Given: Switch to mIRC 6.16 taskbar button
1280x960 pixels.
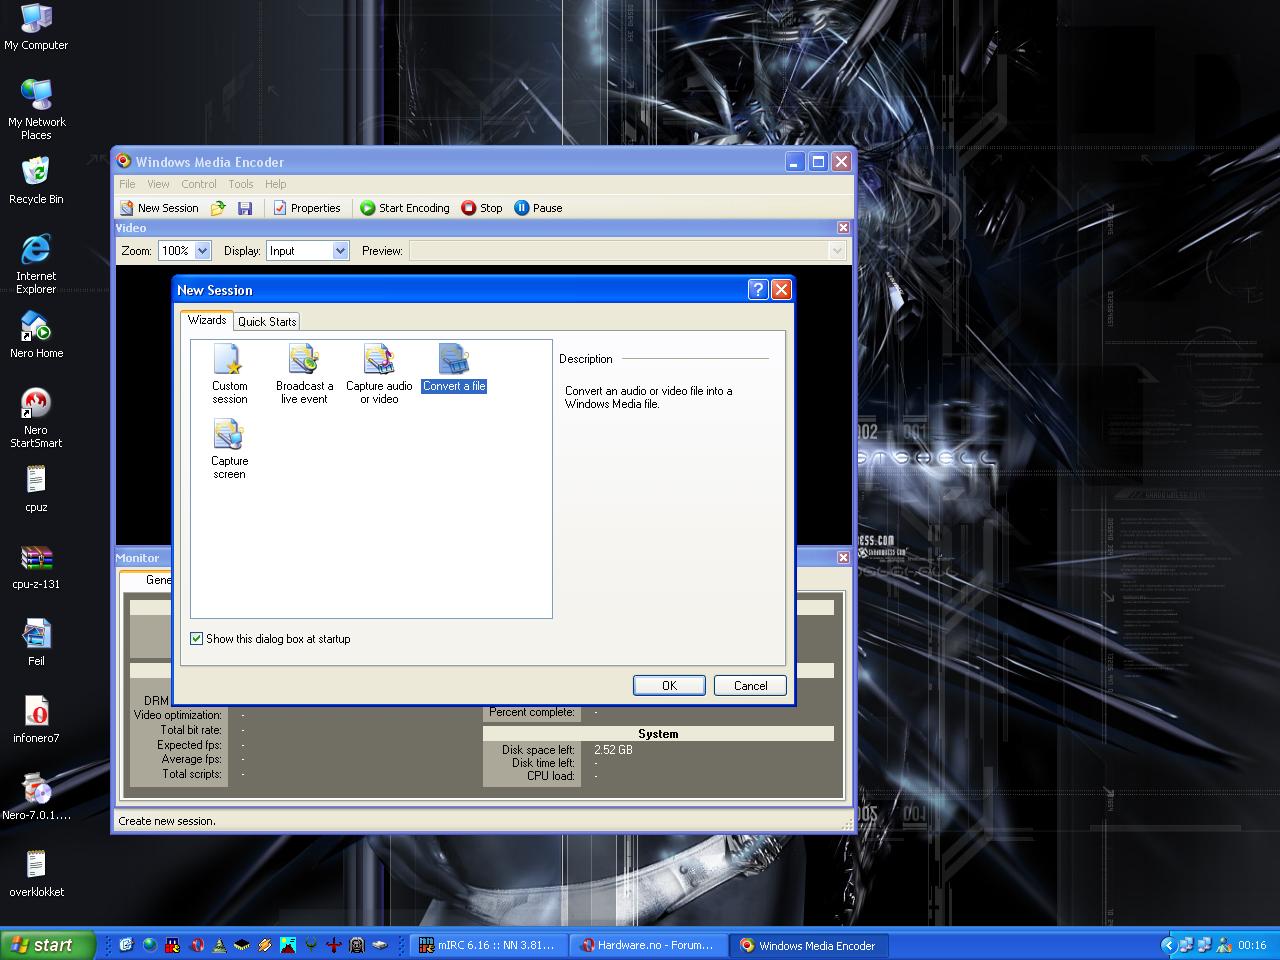Looking at the screenshot, I should click(x=487, y=945).
